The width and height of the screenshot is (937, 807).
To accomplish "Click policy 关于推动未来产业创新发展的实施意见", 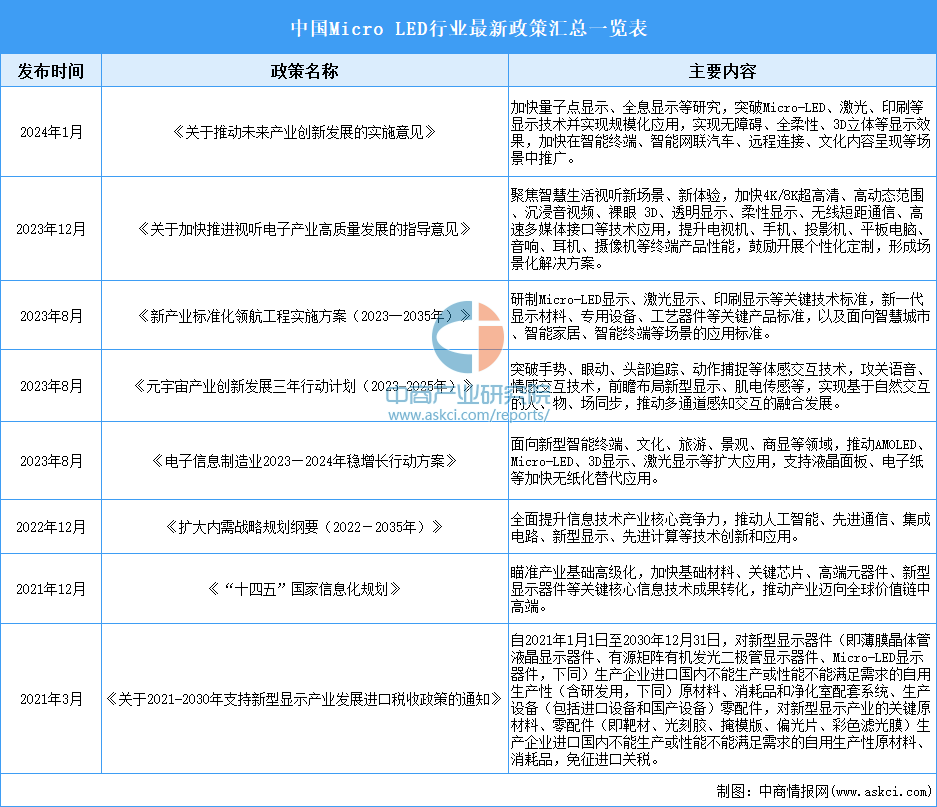I will coord(305,132).
